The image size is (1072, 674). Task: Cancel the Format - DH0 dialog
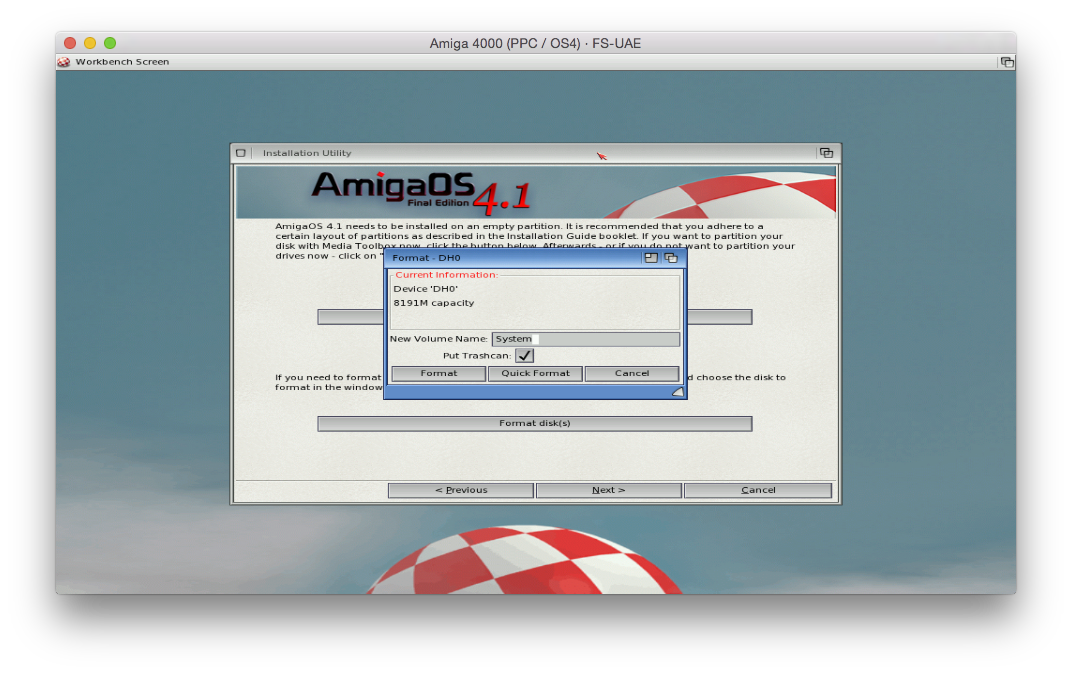[632, 373]
